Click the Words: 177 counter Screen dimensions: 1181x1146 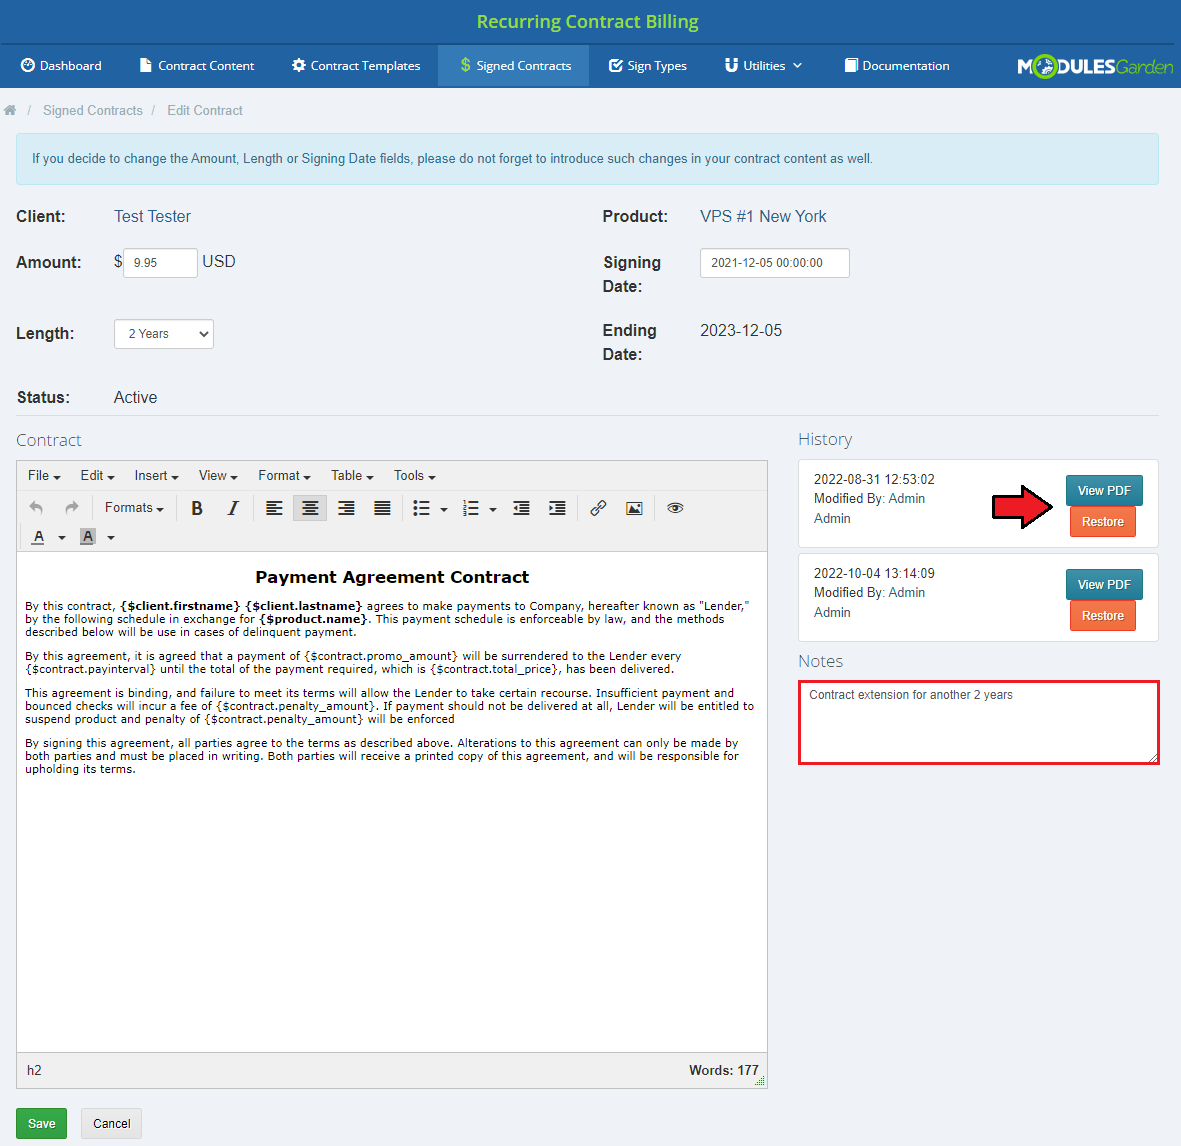723,1071
